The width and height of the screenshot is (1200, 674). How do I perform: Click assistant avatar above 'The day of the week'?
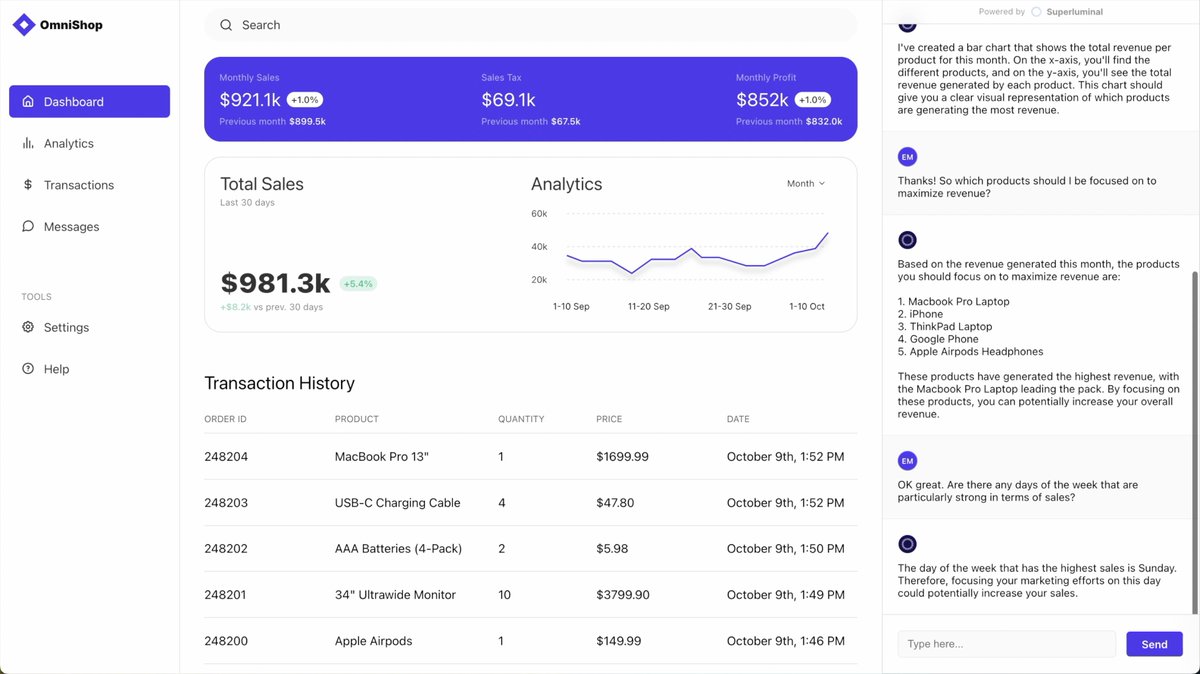pyautogui.click(x=907, y=544)
